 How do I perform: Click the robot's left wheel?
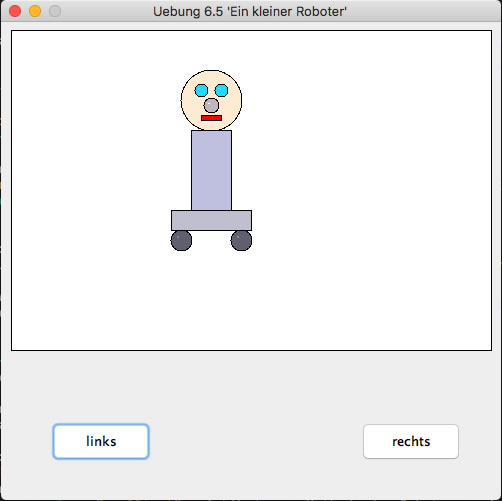[x=181, y=240]
